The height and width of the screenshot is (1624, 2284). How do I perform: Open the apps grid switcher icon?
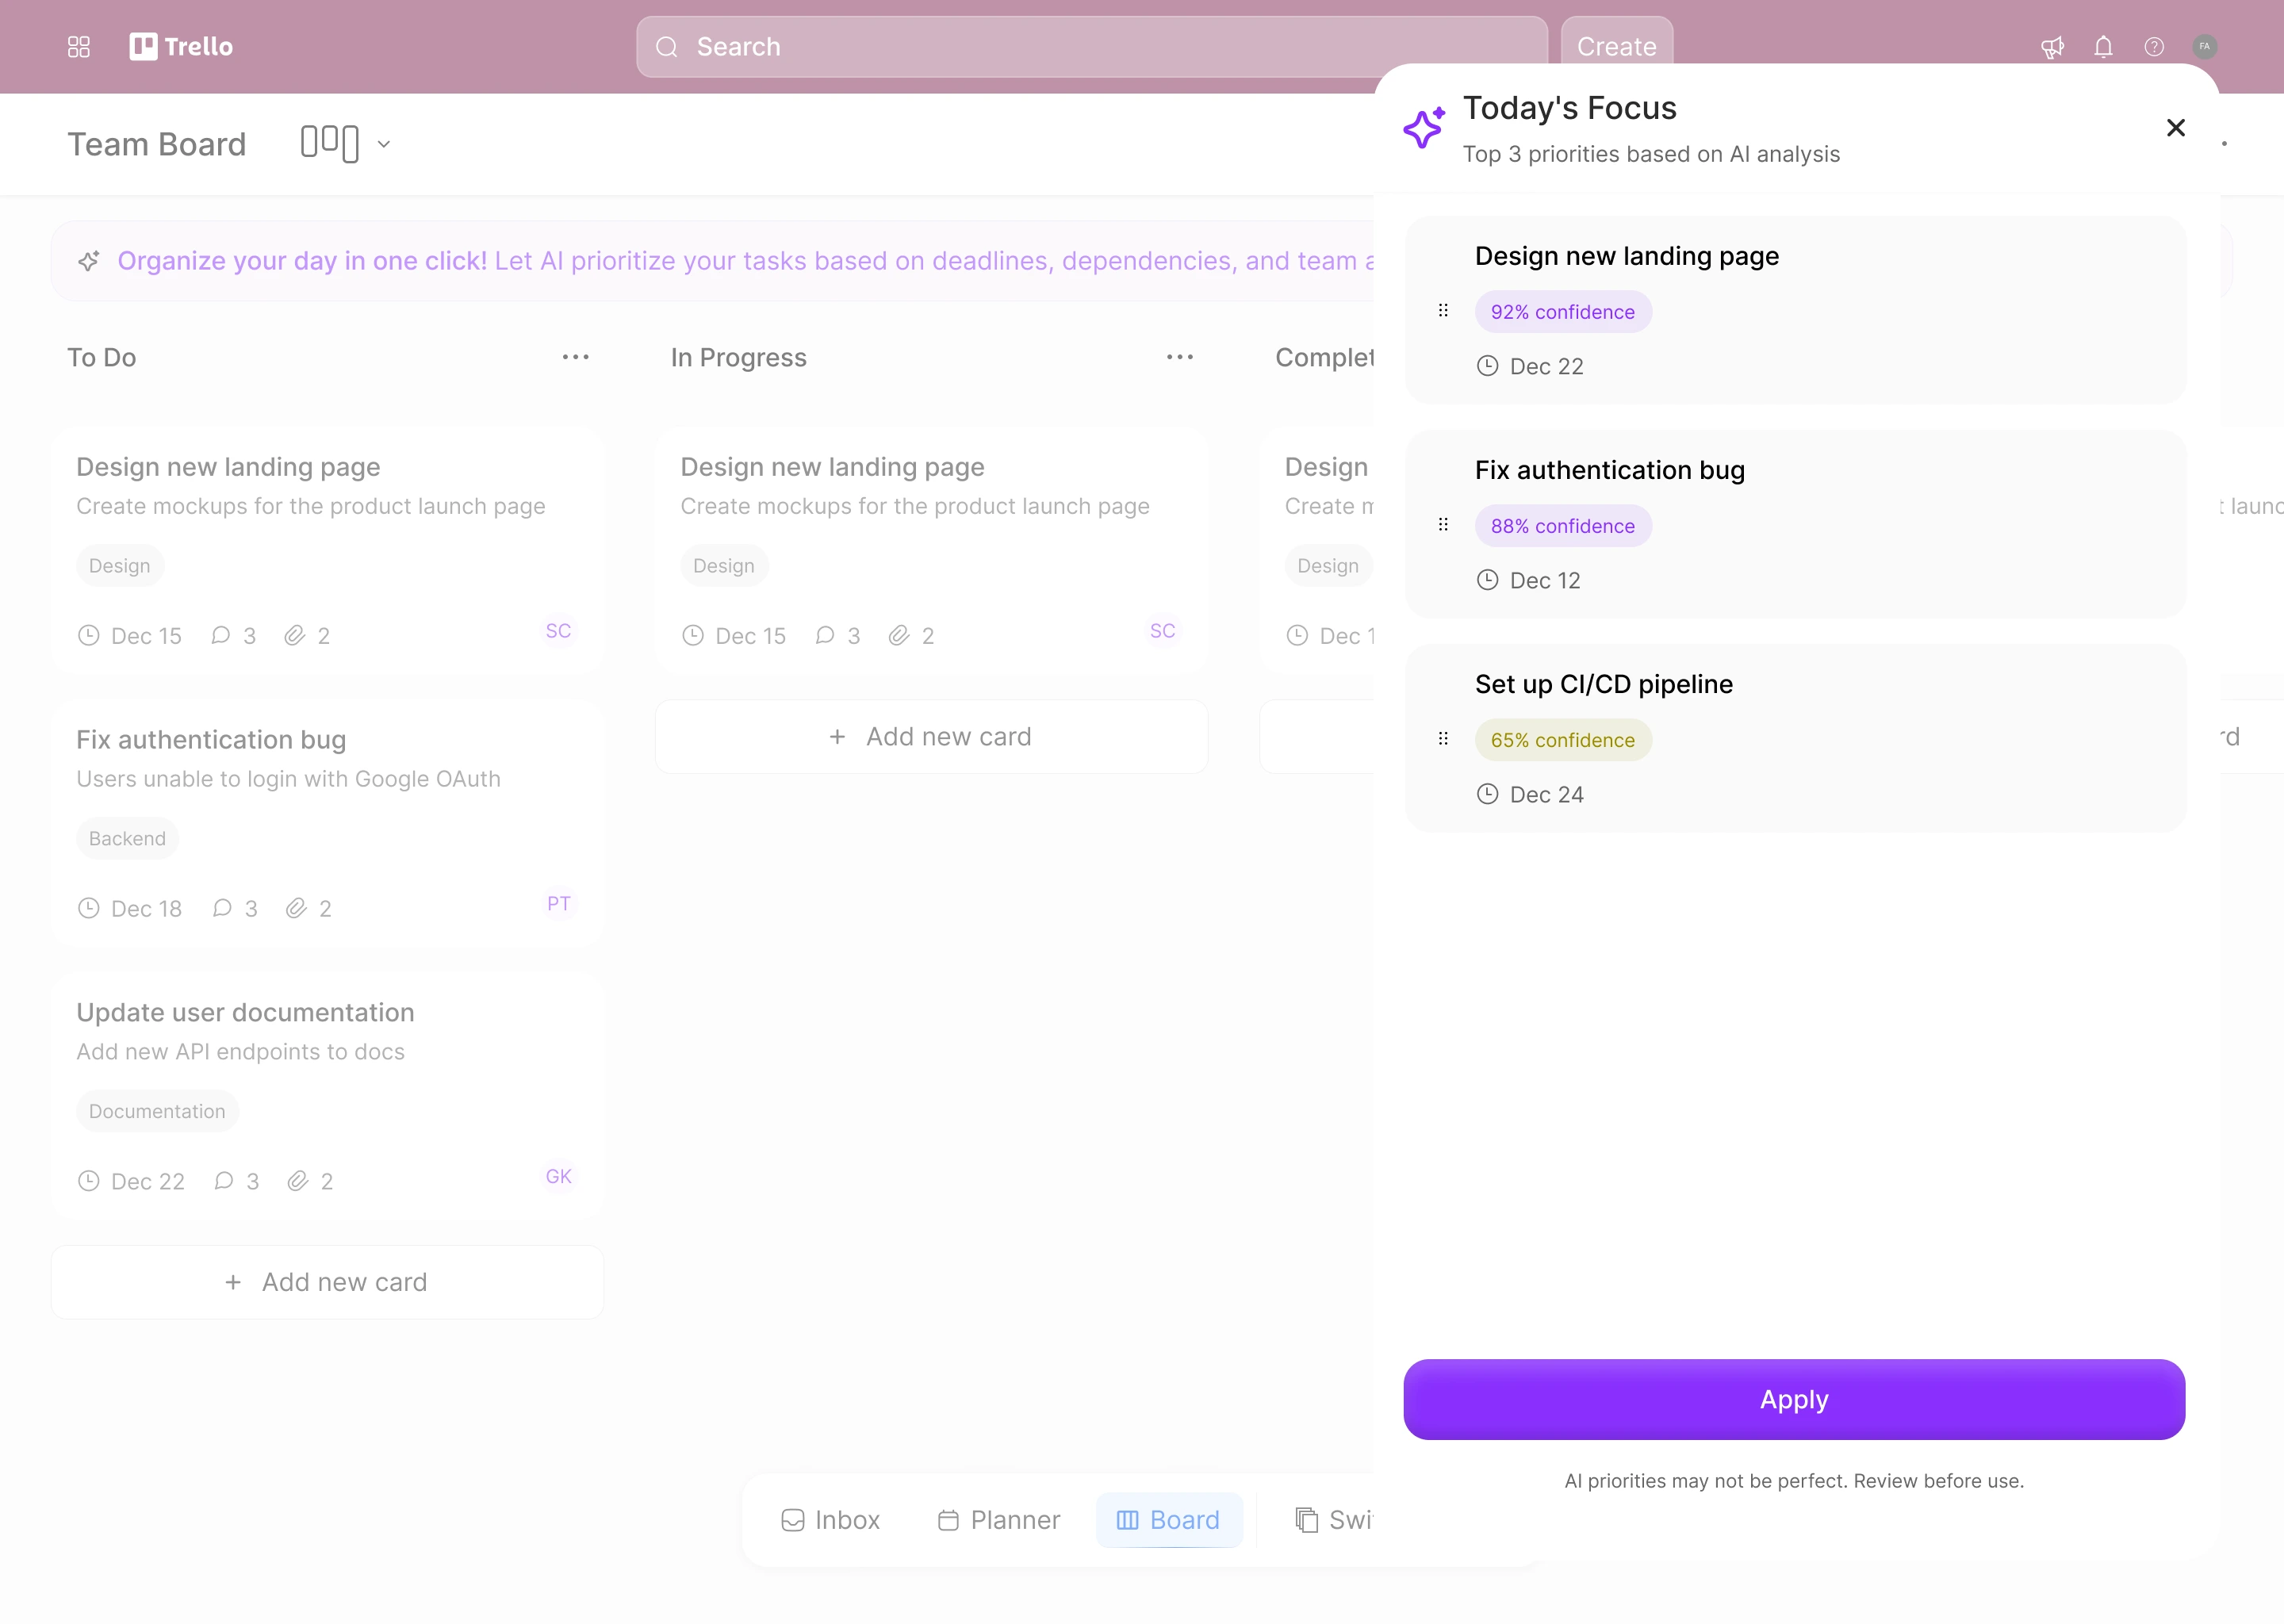coord(79,47)
